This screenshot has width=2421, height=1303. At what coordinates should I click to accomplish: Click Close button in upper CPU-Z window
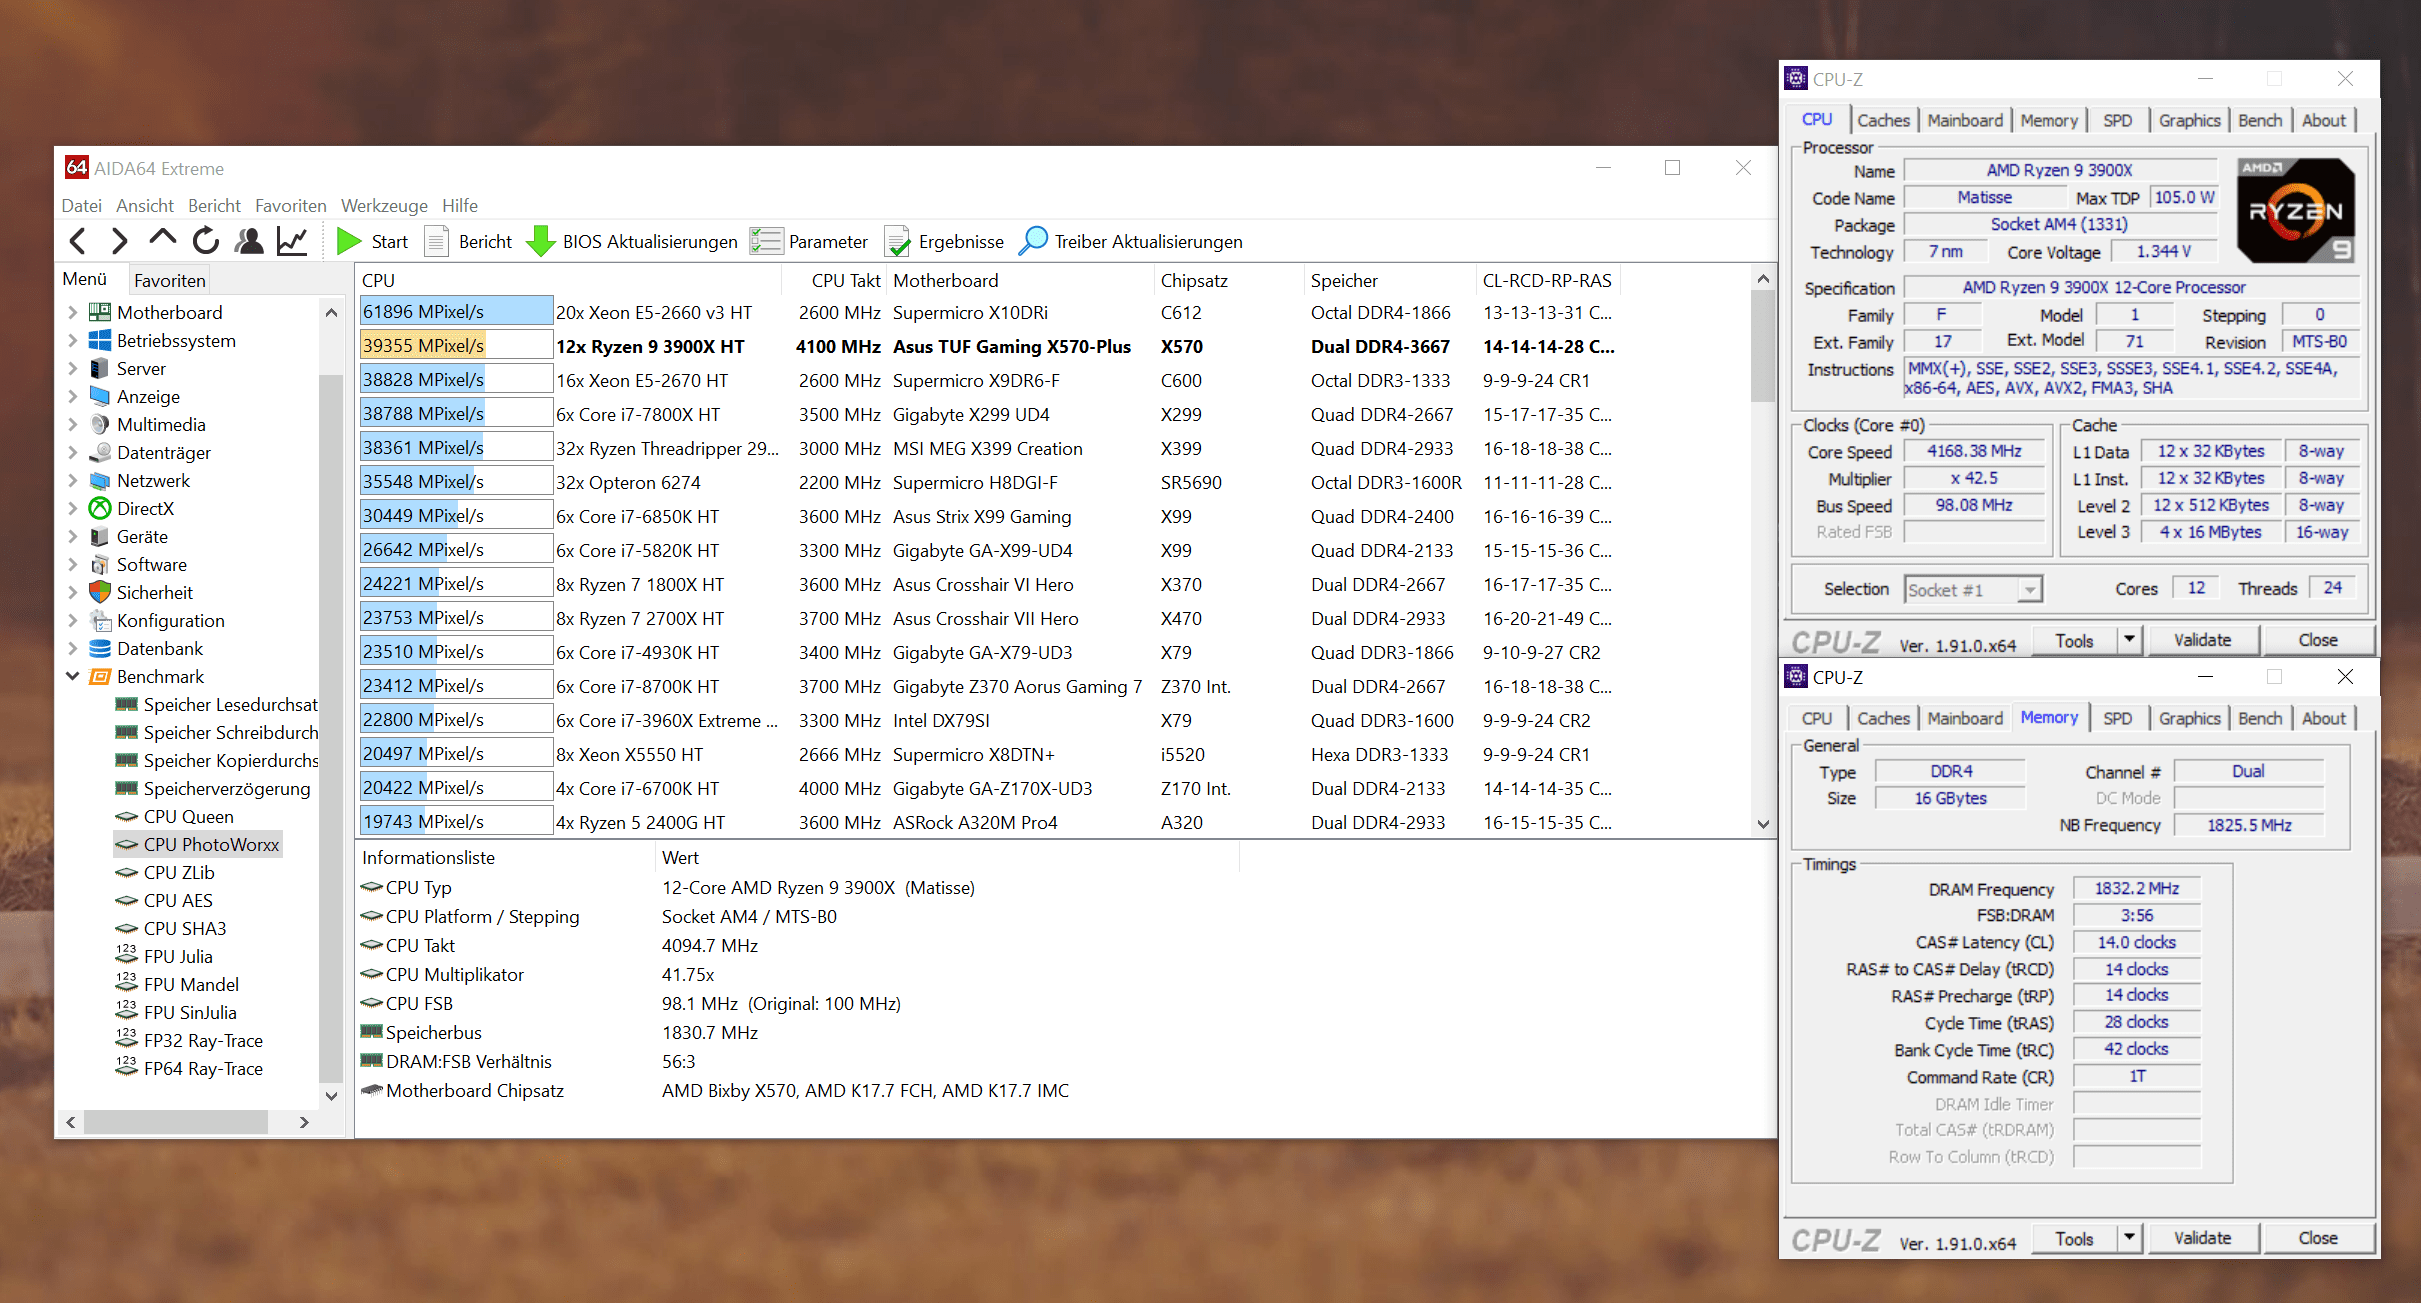point(2317,640)
